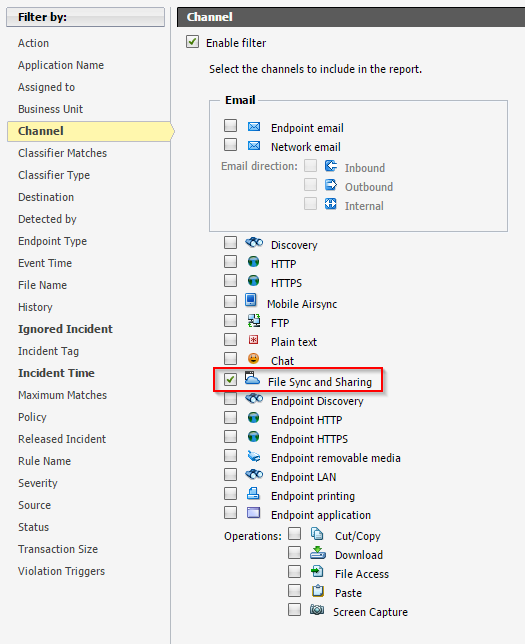525x644 pixels.
Task: Click the Mobile Airsync device icon
Action: click(251, 300)
